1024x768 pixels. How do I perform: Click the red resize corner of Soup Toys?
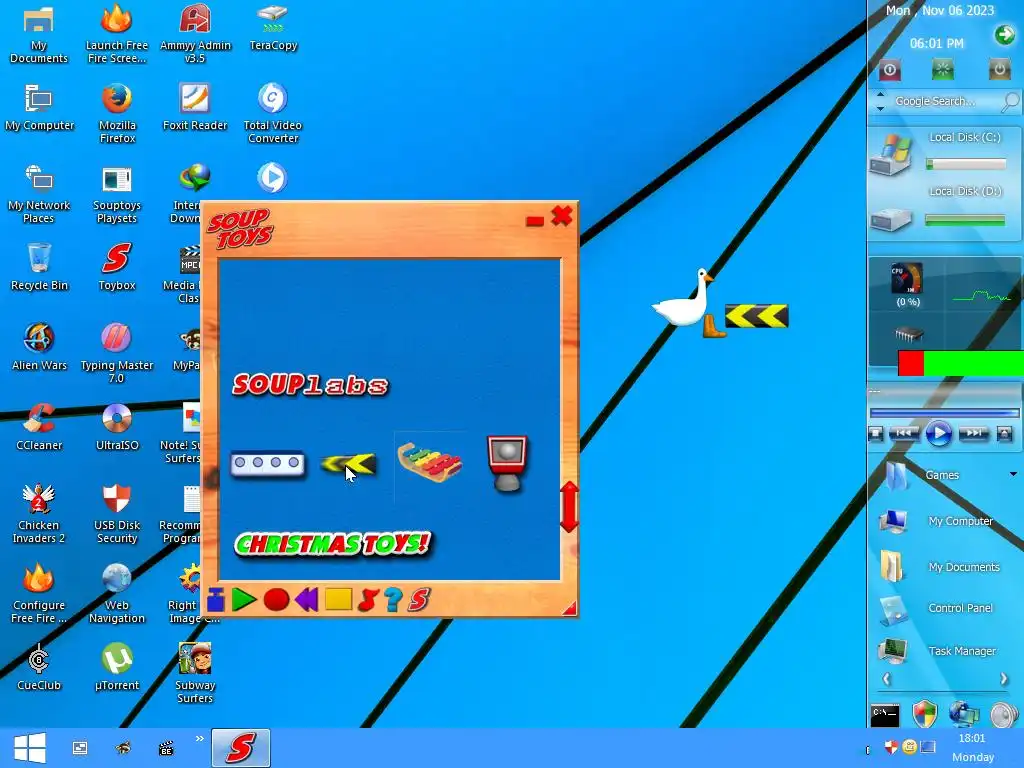point(569,608)
